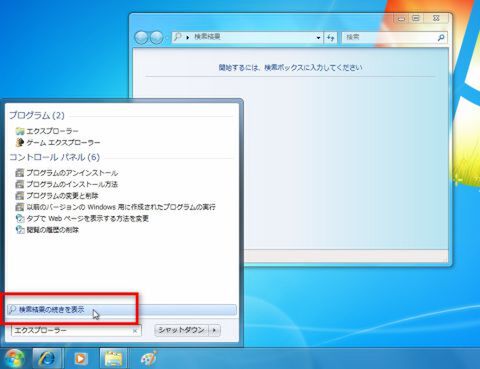Clear the Start menu search text
Image resolution: width=480 pixels, height=369 pixels.
[135, 331]
